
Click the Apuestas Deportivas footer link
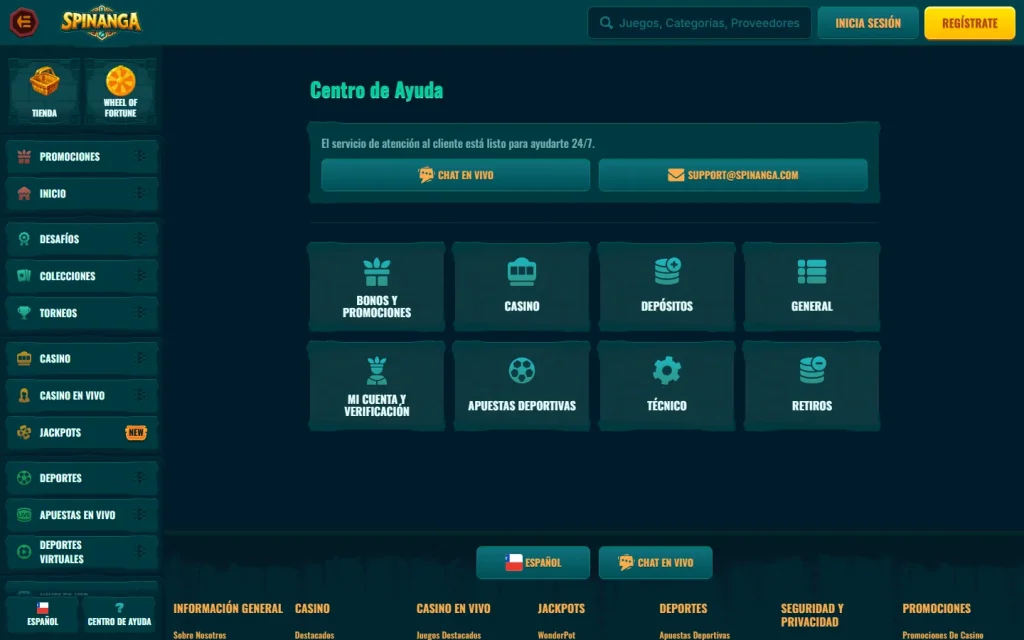tap(694, 635)
